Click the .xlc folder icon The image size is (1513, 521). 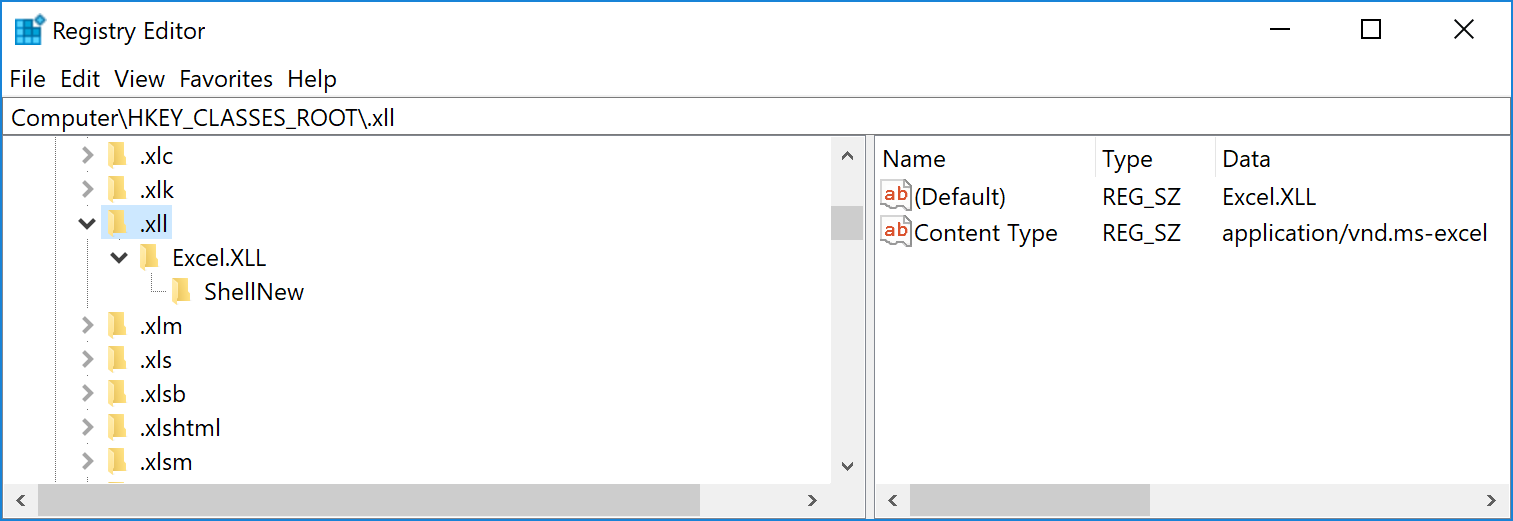[117, 156]
